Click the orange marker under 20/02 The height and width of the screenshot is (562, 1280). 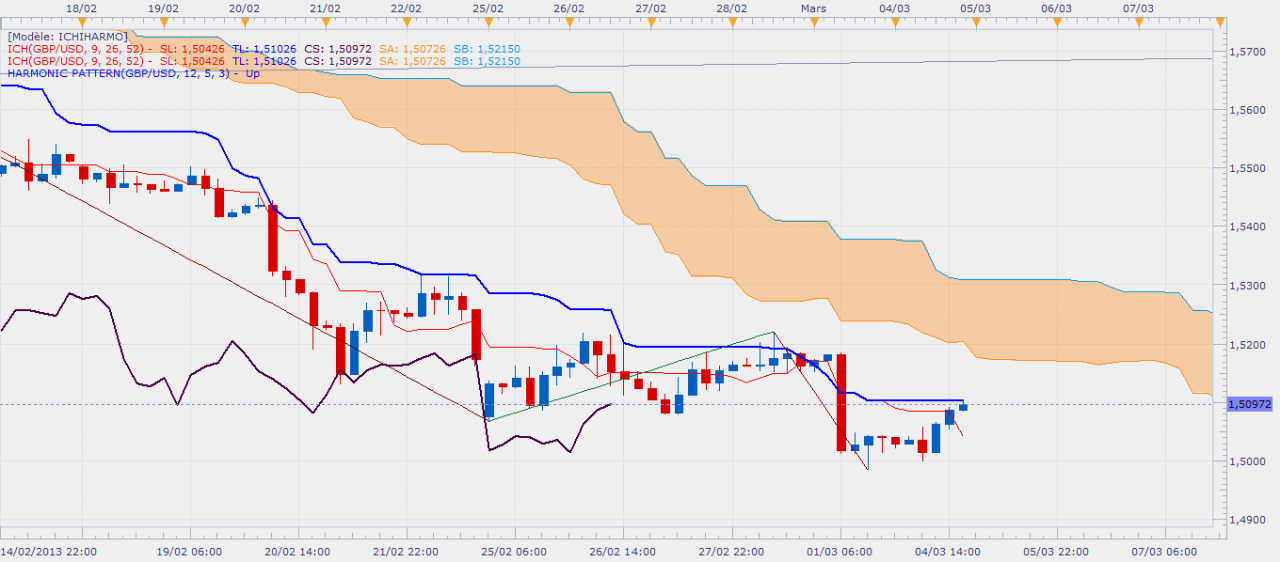(244, 20)
